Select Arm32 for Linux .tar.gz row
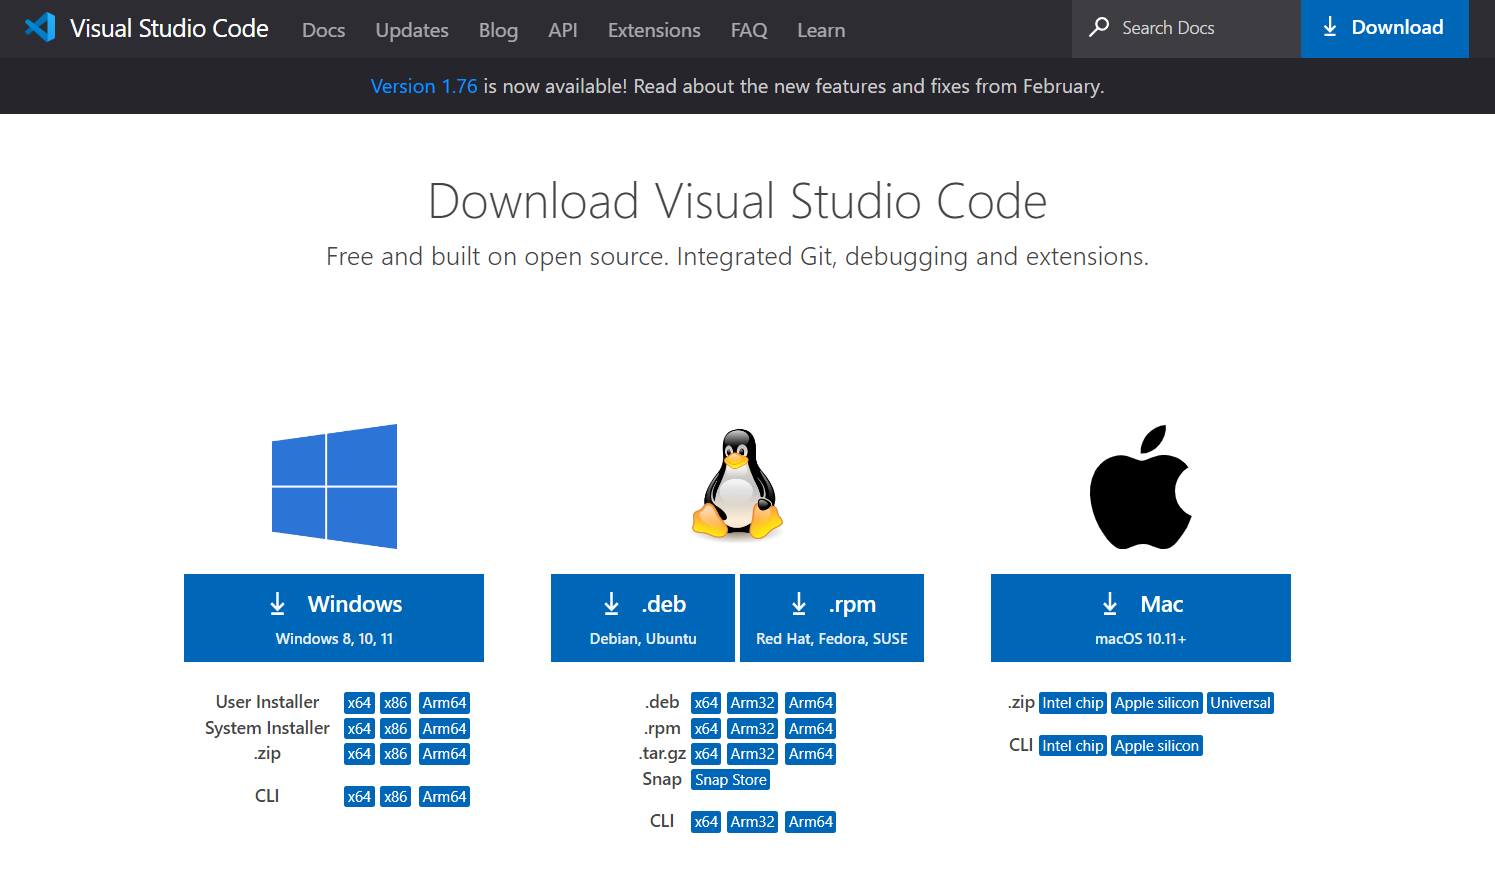 (752, 754)
